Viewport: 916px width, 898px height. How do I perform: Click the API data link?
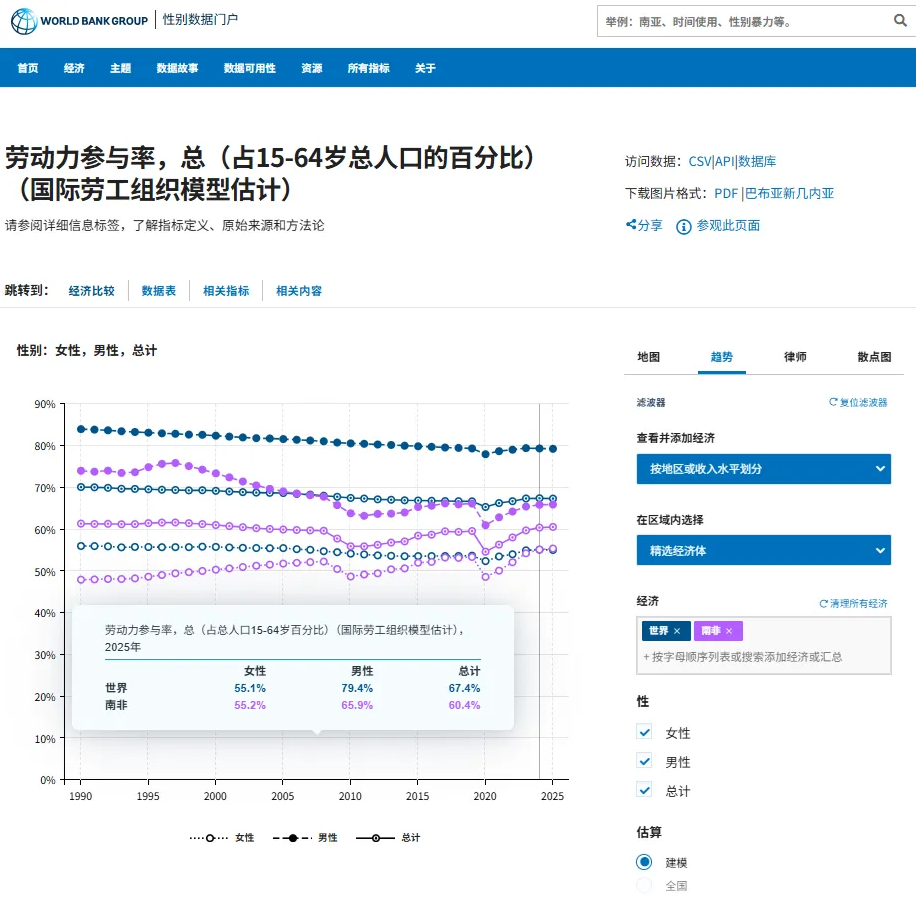(724, 161)
